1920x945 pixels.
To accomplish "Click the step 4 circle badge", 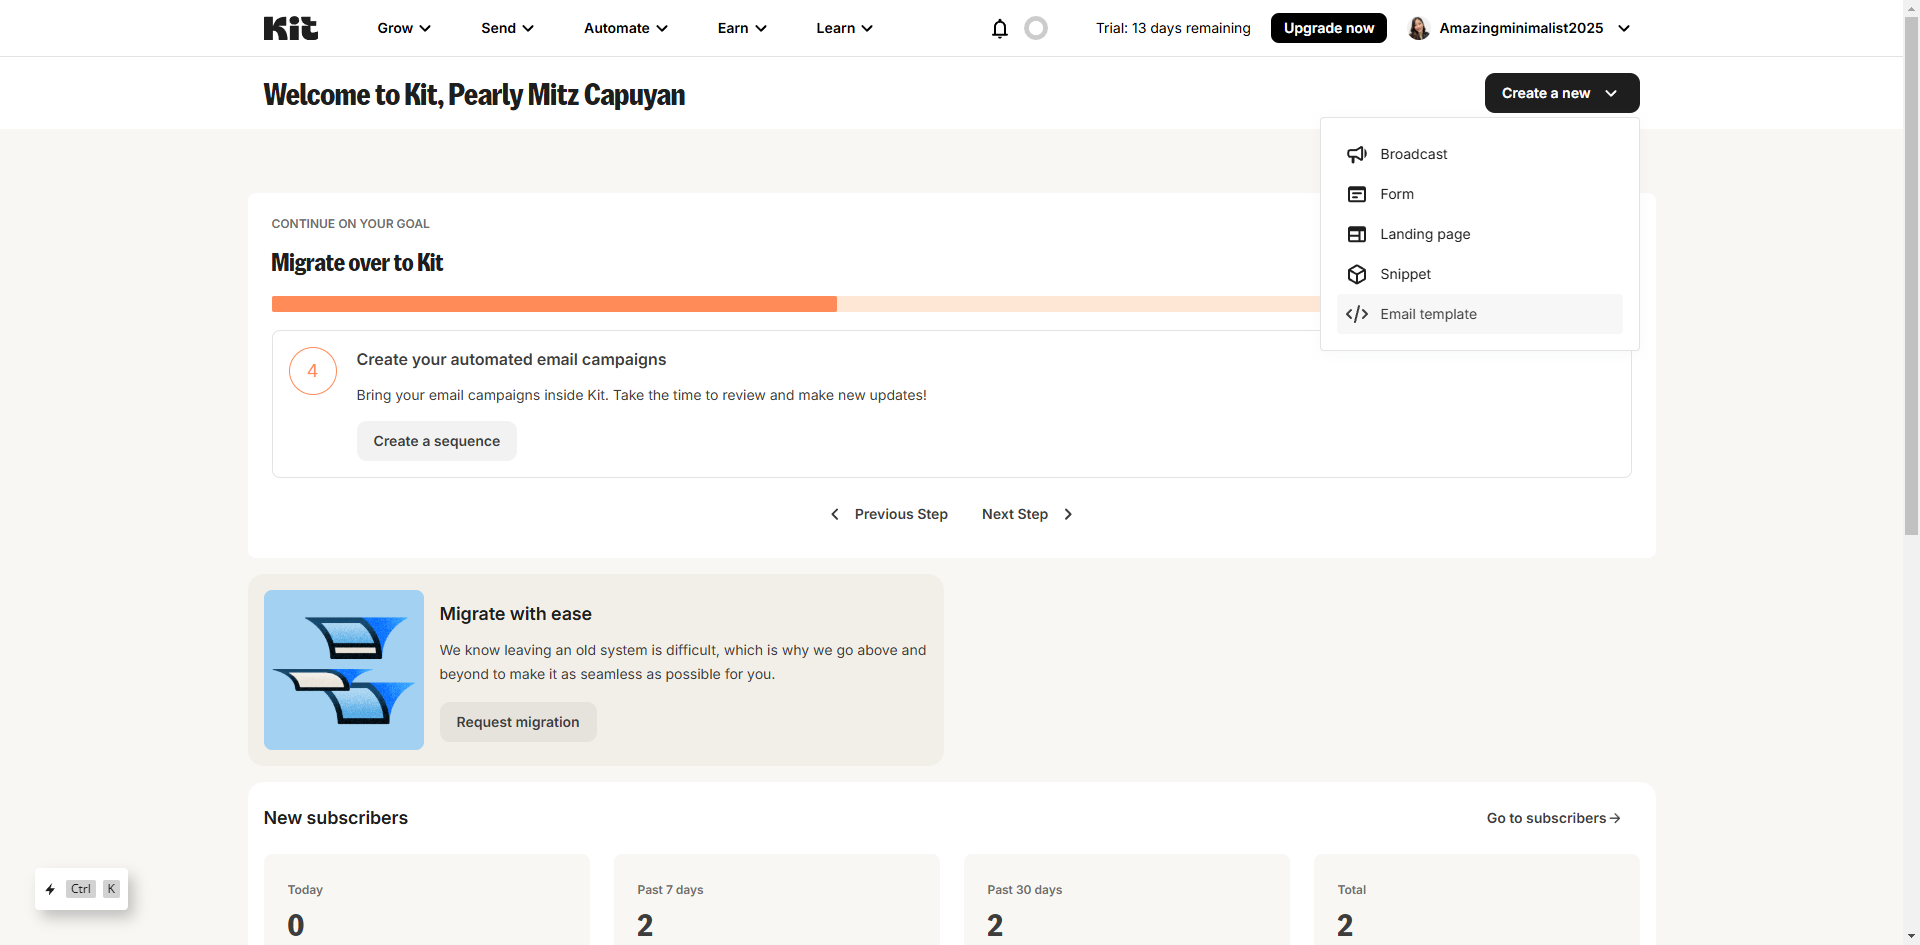I will click(313, 371).
